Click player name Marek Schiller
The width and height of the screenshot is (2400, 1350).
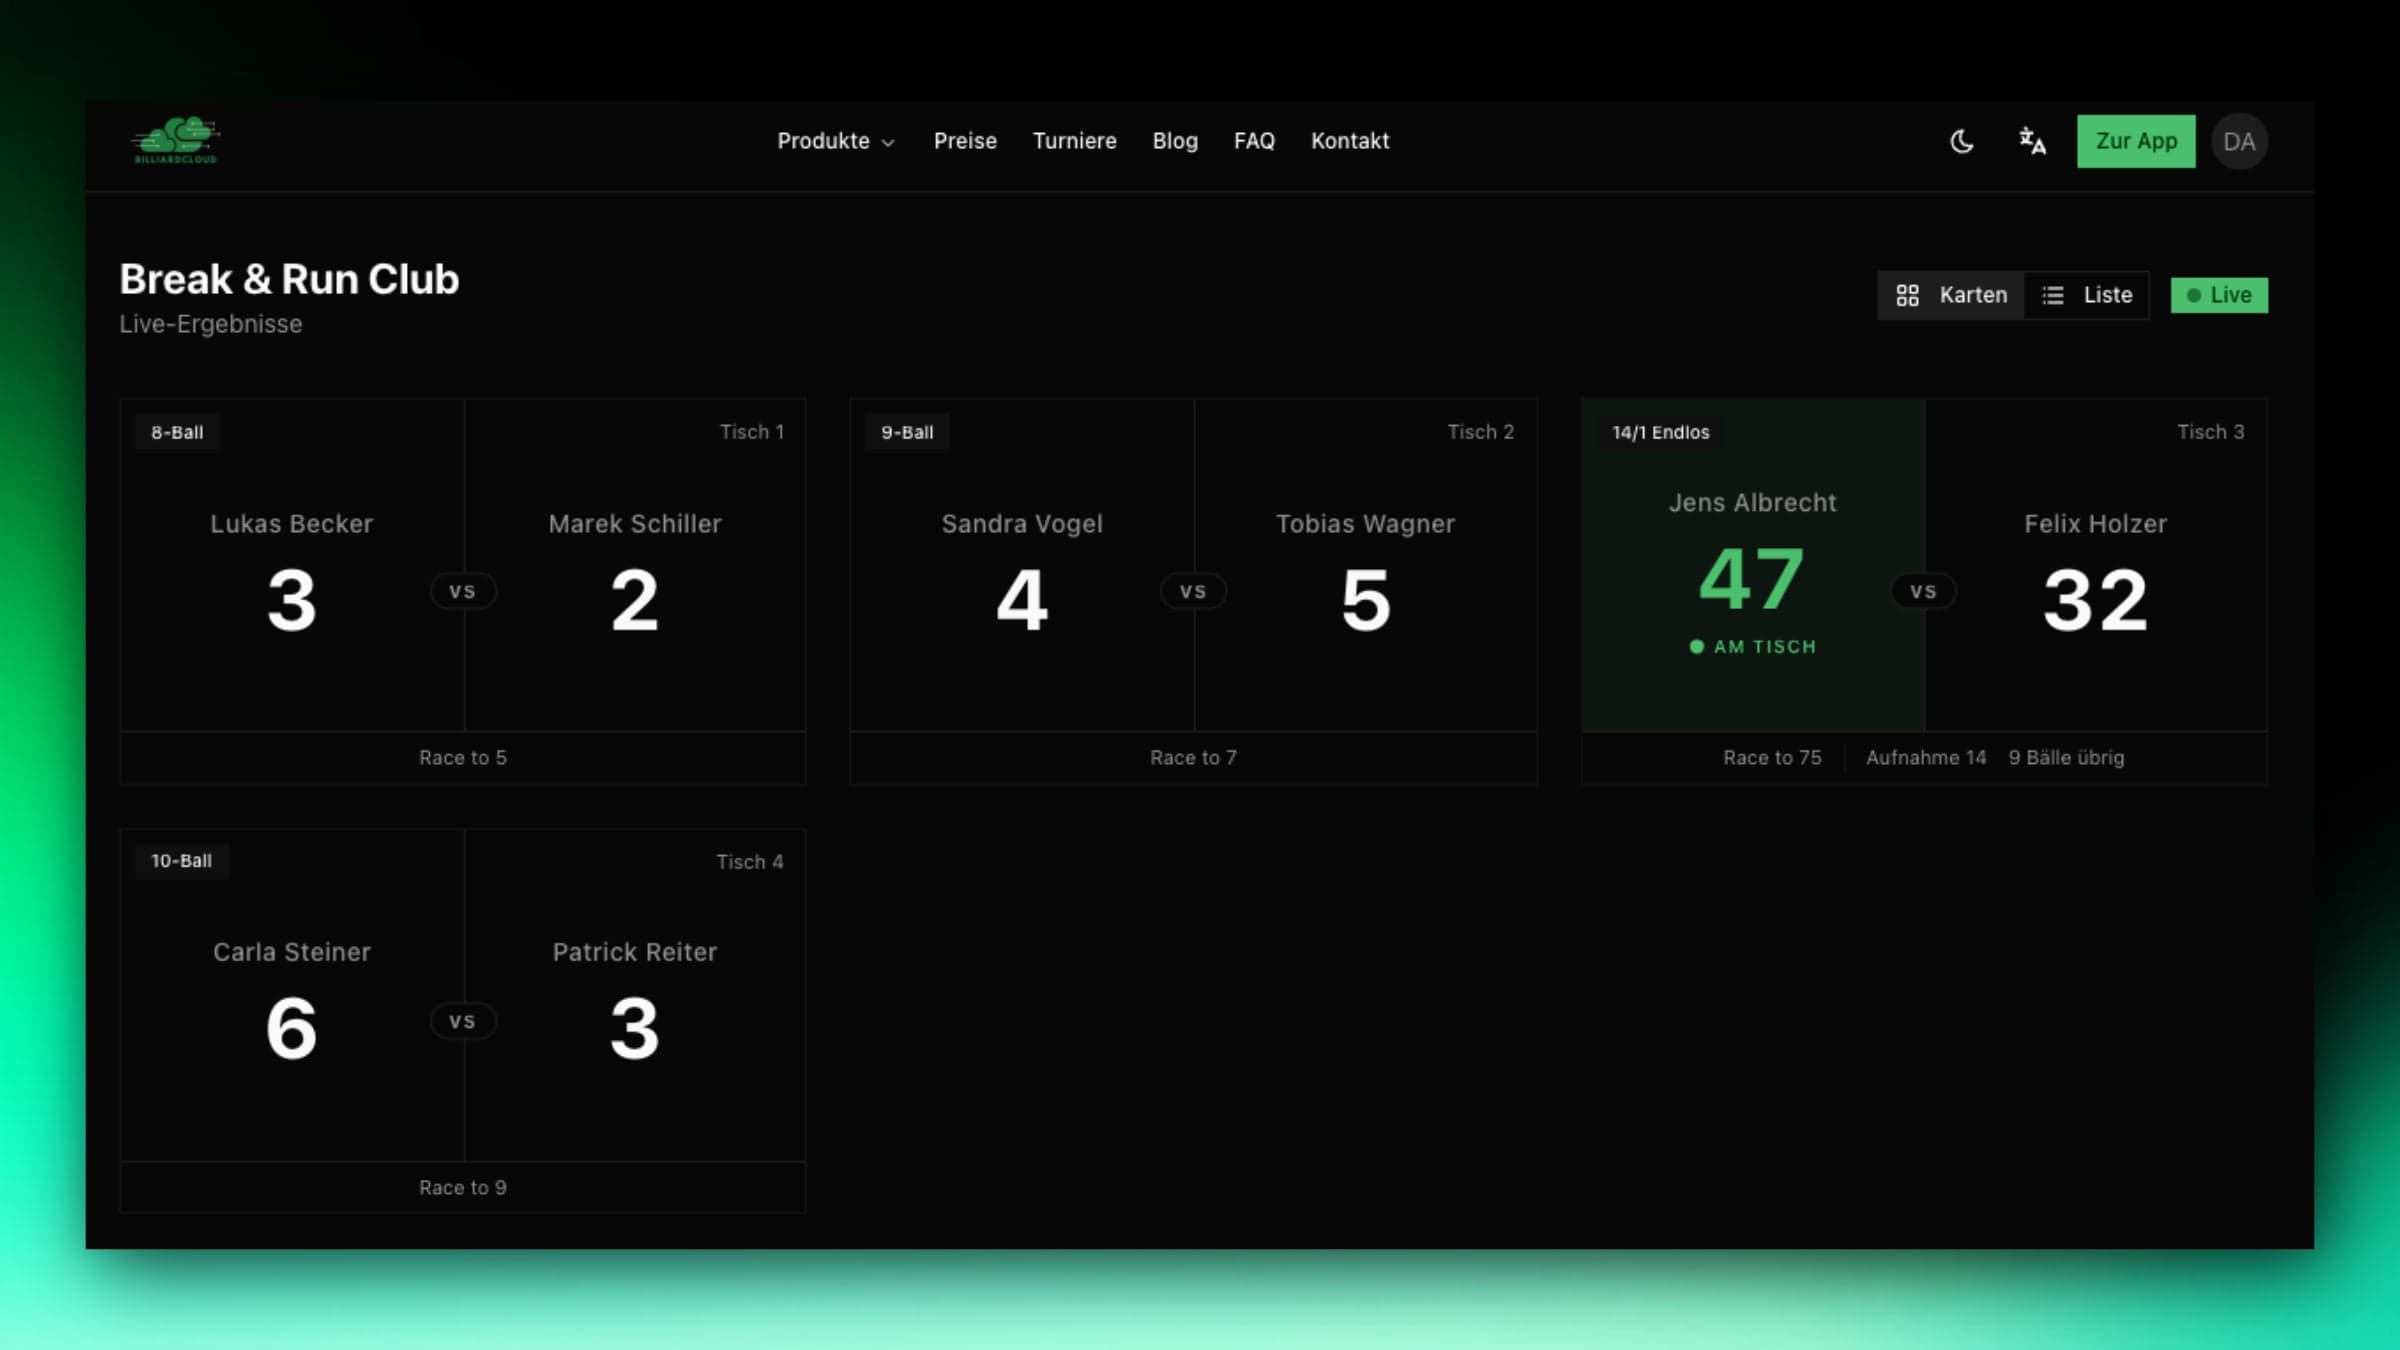[x=635, y=524]
